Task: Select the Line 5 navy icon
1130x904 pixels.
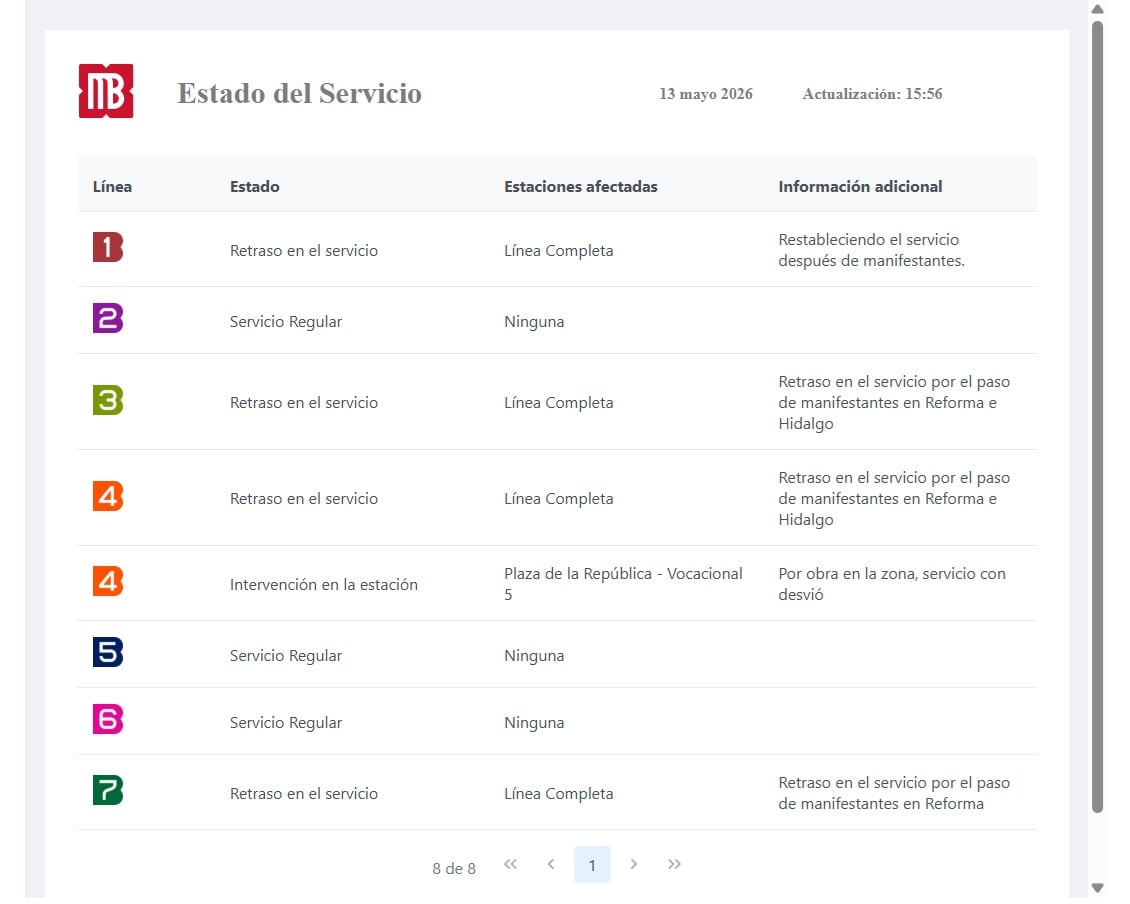Action: click(x=108, y=653)
